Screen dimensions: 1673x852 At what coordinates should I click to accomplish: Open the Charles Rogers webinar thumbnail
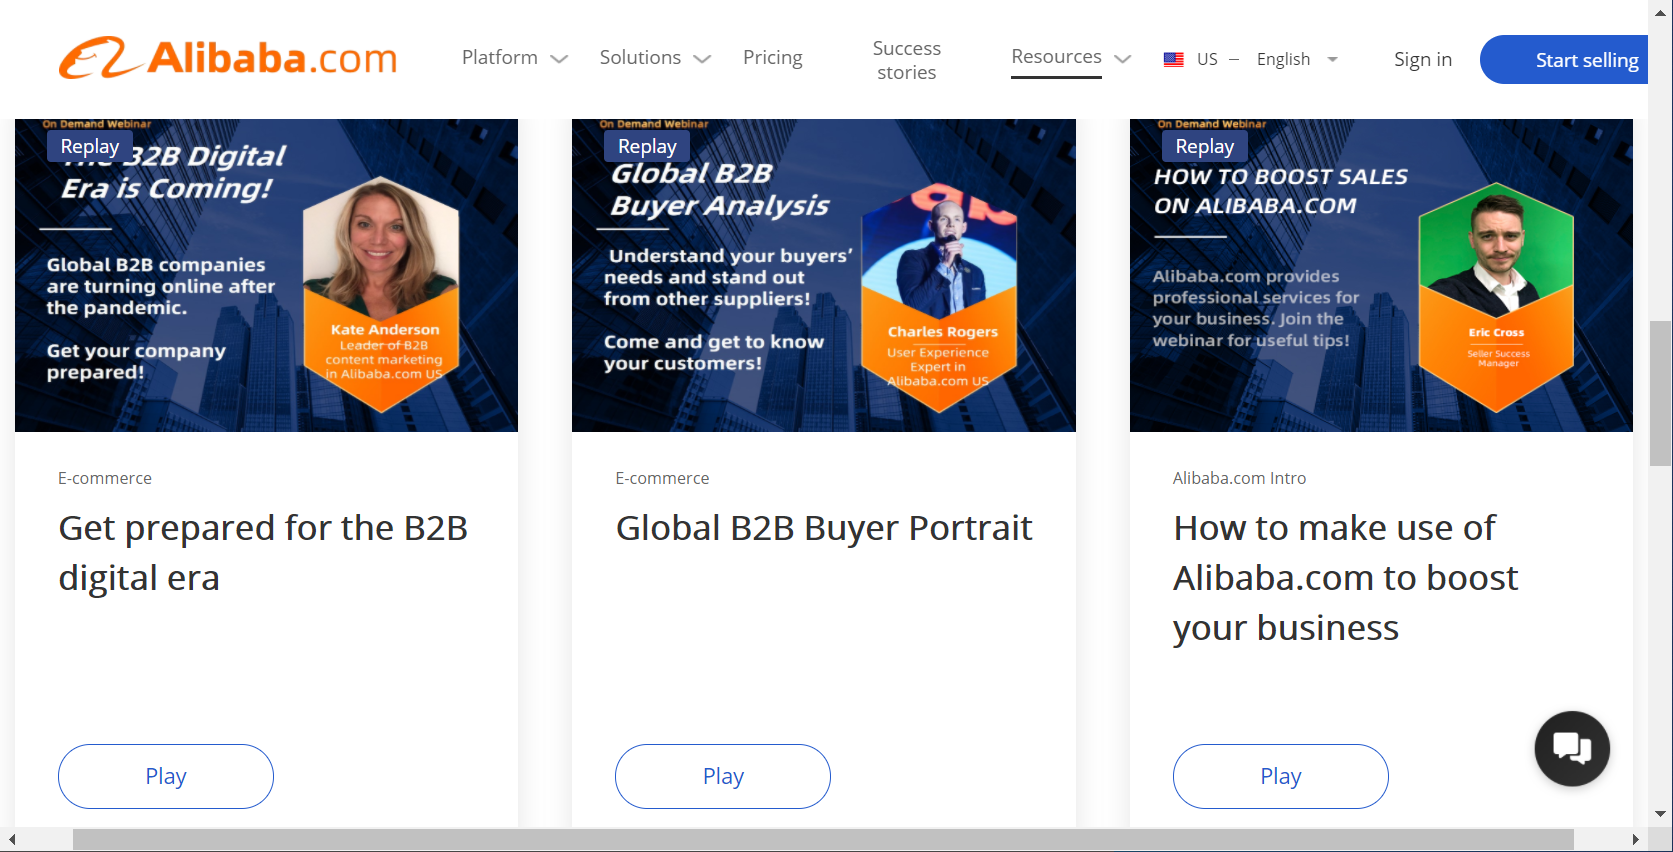coord(824,275)
